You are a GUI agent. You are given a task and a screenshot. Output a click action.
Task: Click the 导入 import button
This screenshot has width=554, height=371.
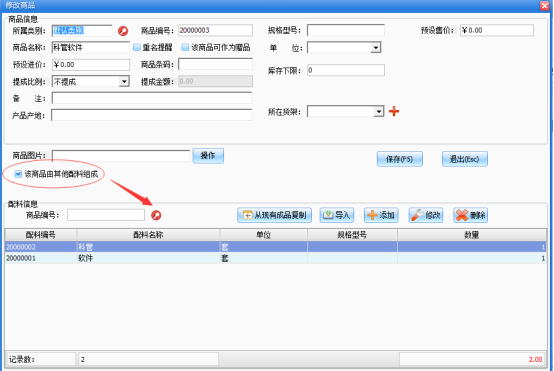[x=337, y=215]
